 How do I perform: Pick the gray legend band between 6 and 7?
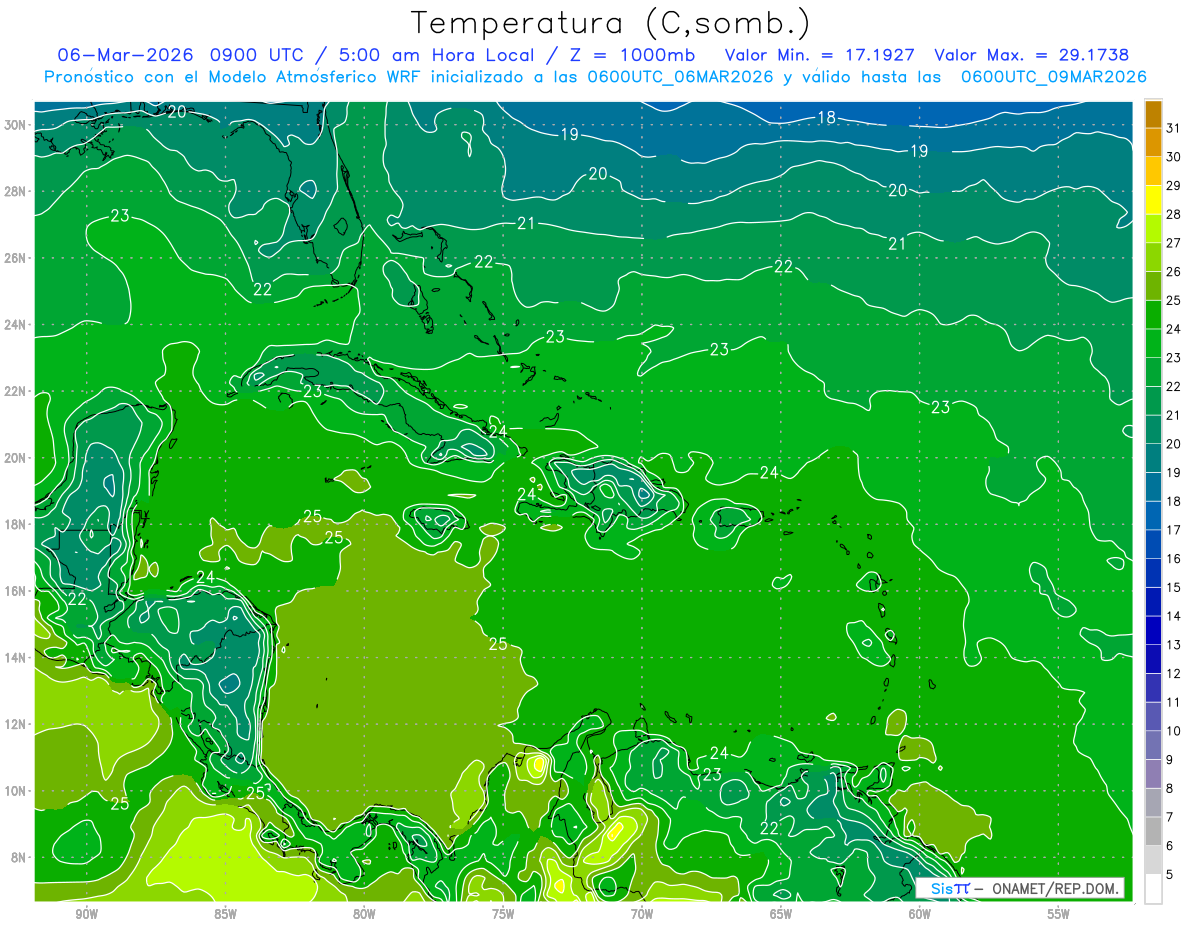coord(1153,832)
